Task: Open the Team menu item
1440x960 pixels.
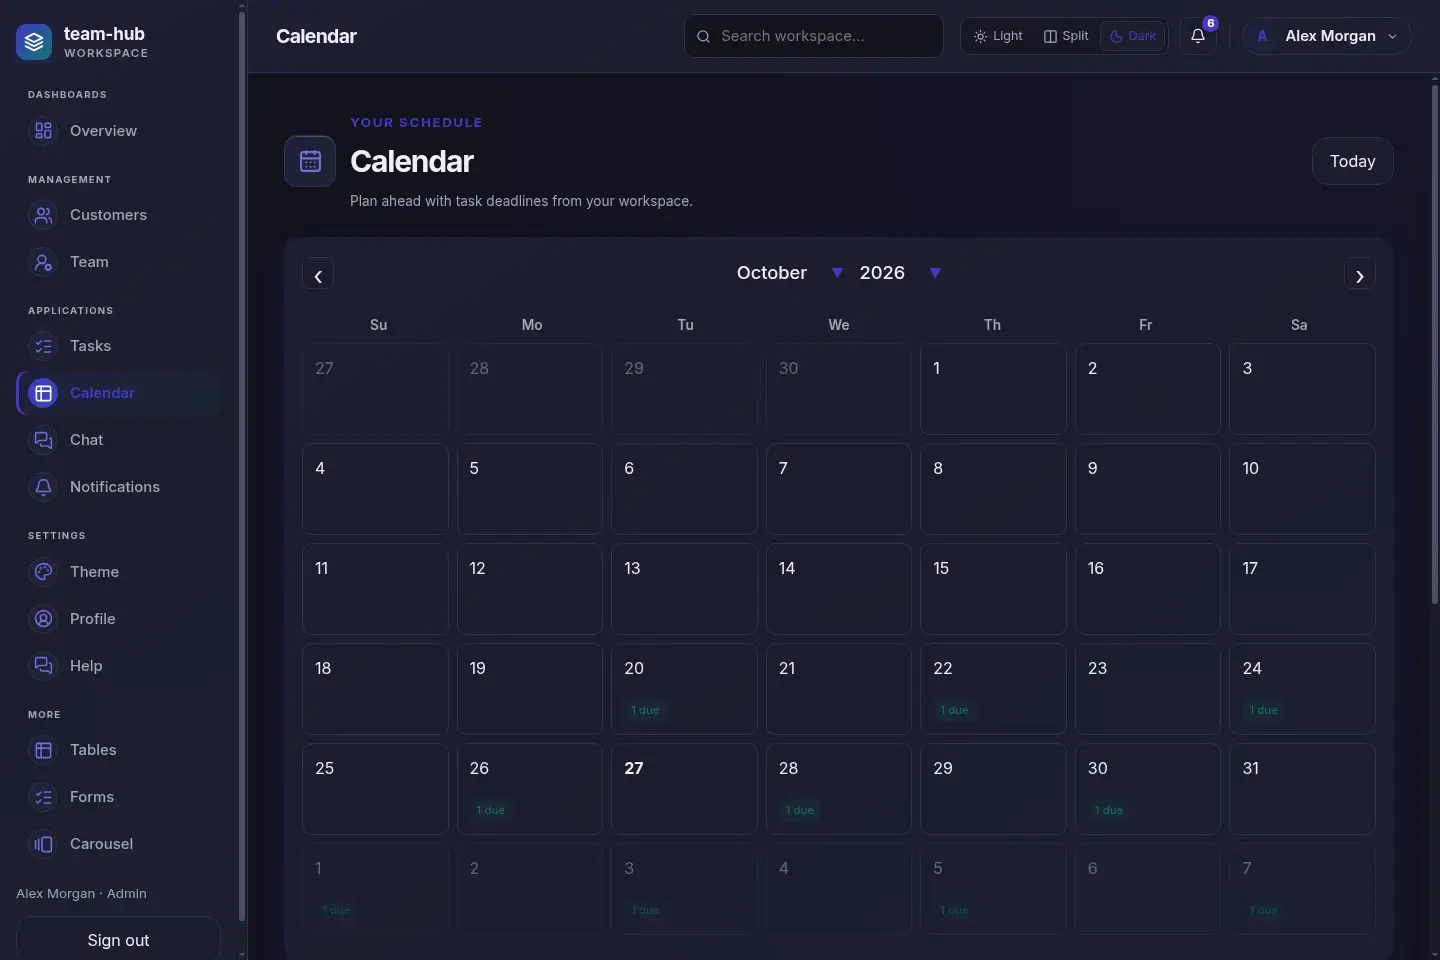Action: click(118, 262)
